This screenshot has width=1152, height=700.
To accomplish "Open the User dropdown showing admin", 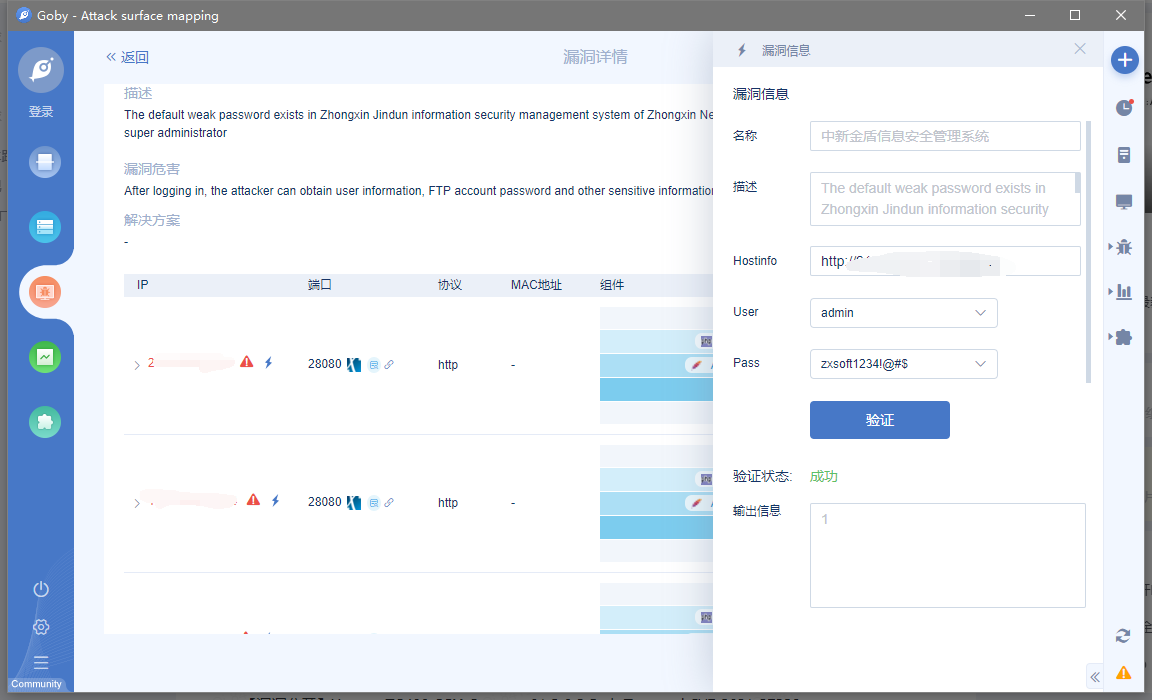I will (x=903, y=313).
